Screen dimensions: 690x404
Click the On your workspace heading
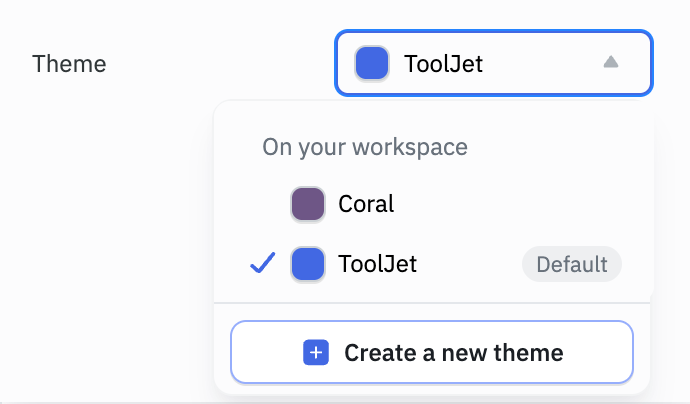tap(365, 147)
